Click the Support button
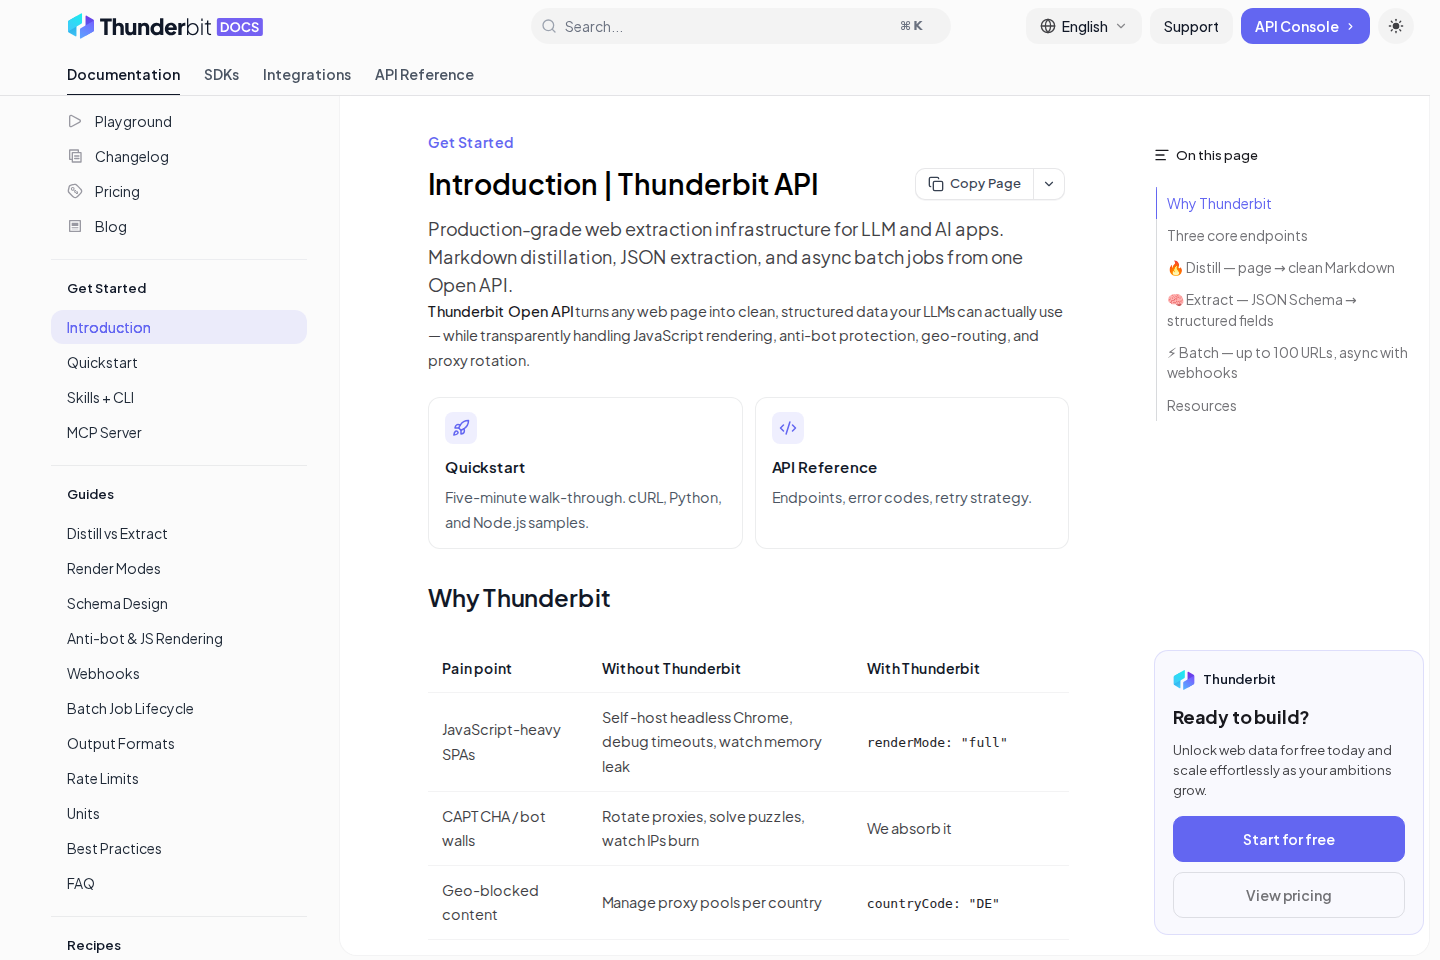The width and height of the screenshot is (1440, 960). tap(1191, 26)
